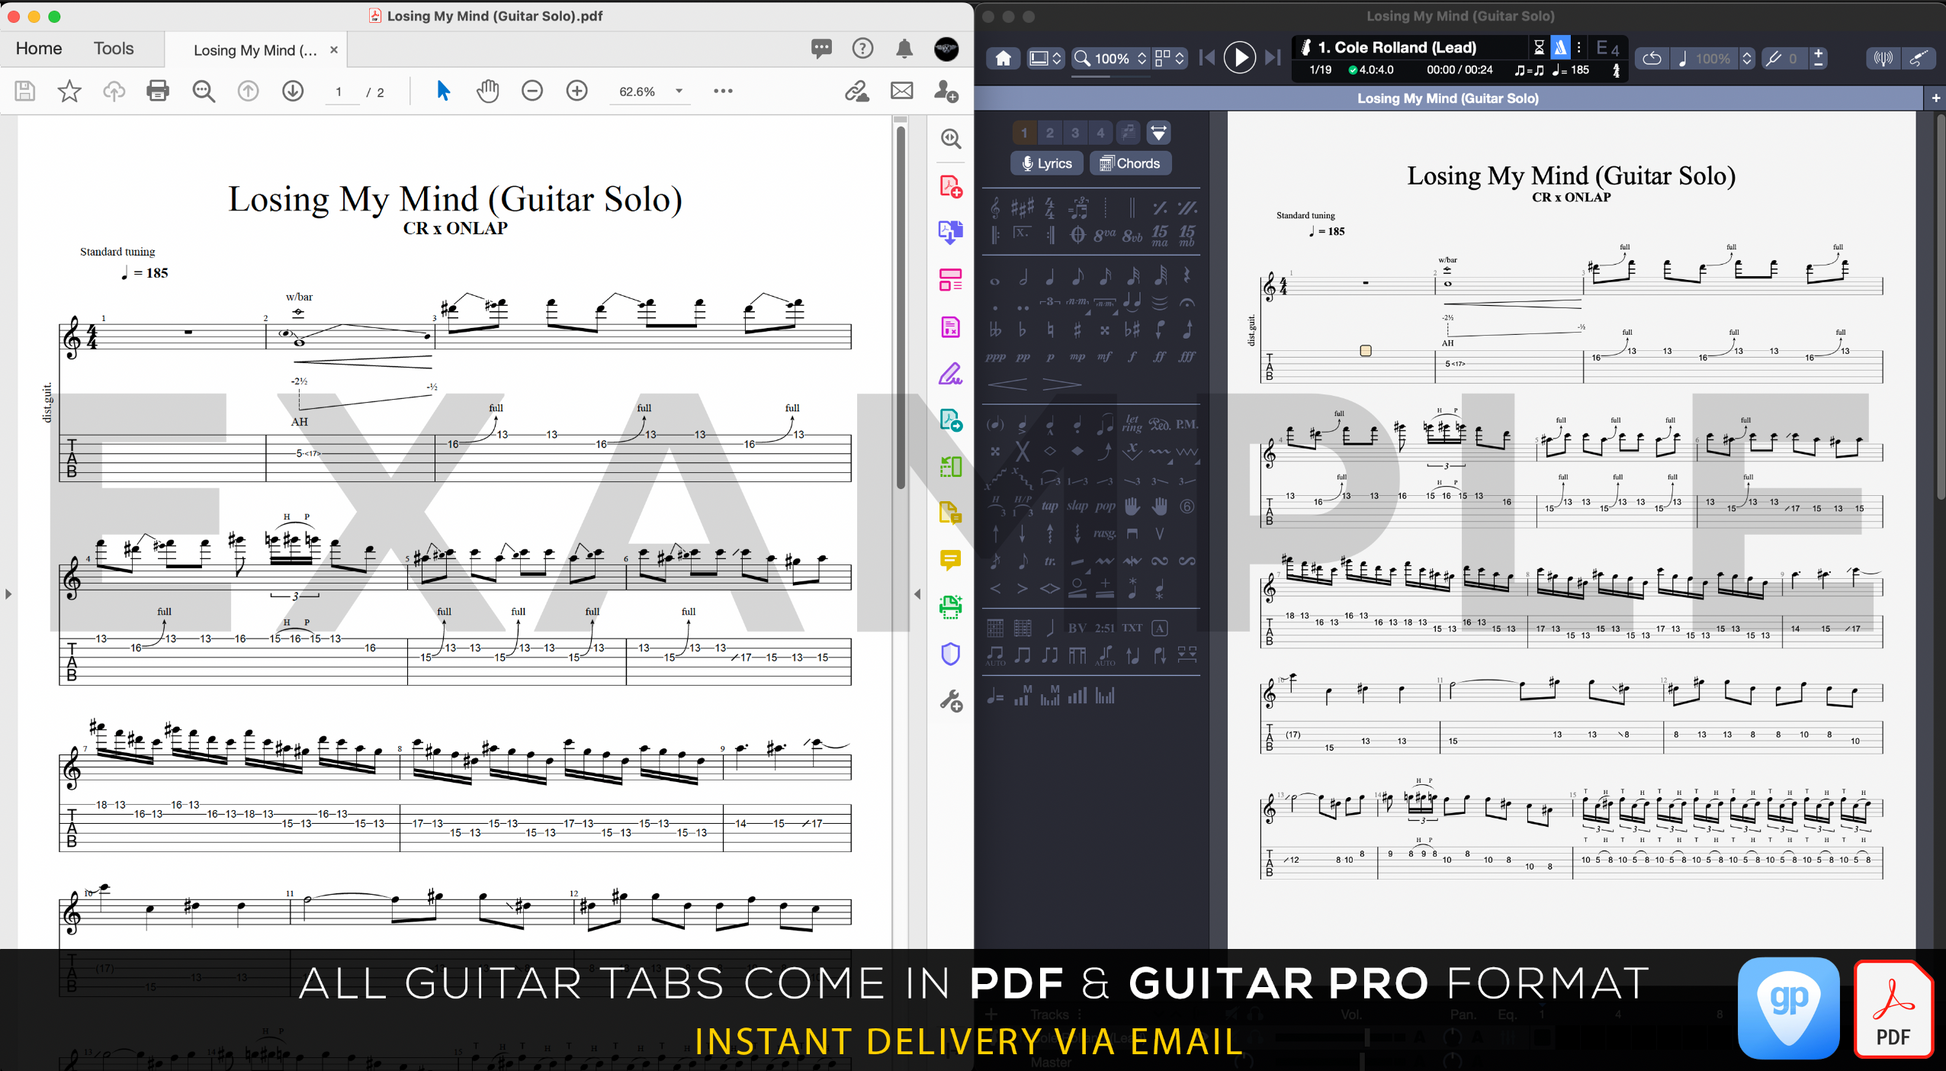Click the page number input field
This screenshot has width=1946, height=1071.
[x=339, y=92]
